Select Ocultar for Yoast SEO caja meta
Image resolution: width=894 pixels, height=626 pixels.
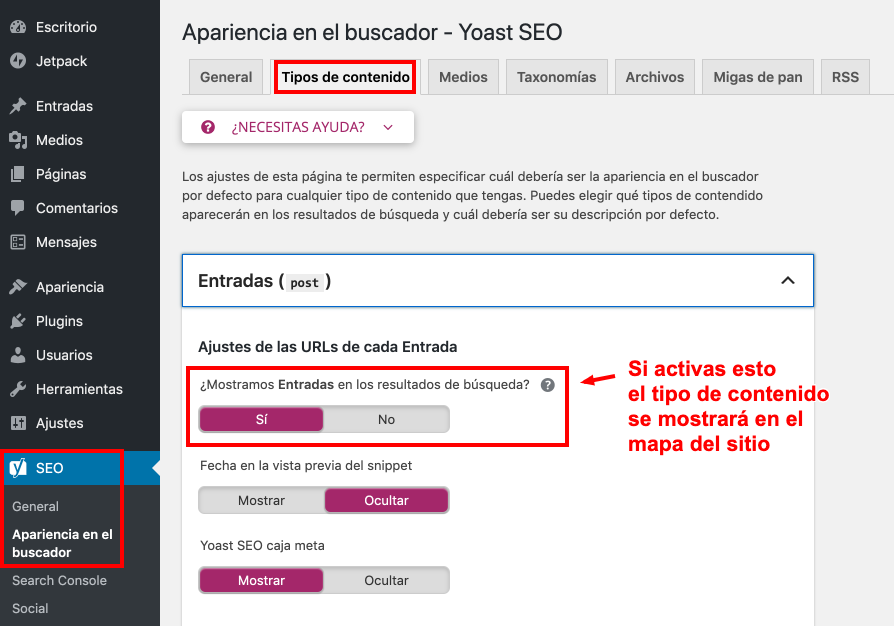tap(386, 580)
